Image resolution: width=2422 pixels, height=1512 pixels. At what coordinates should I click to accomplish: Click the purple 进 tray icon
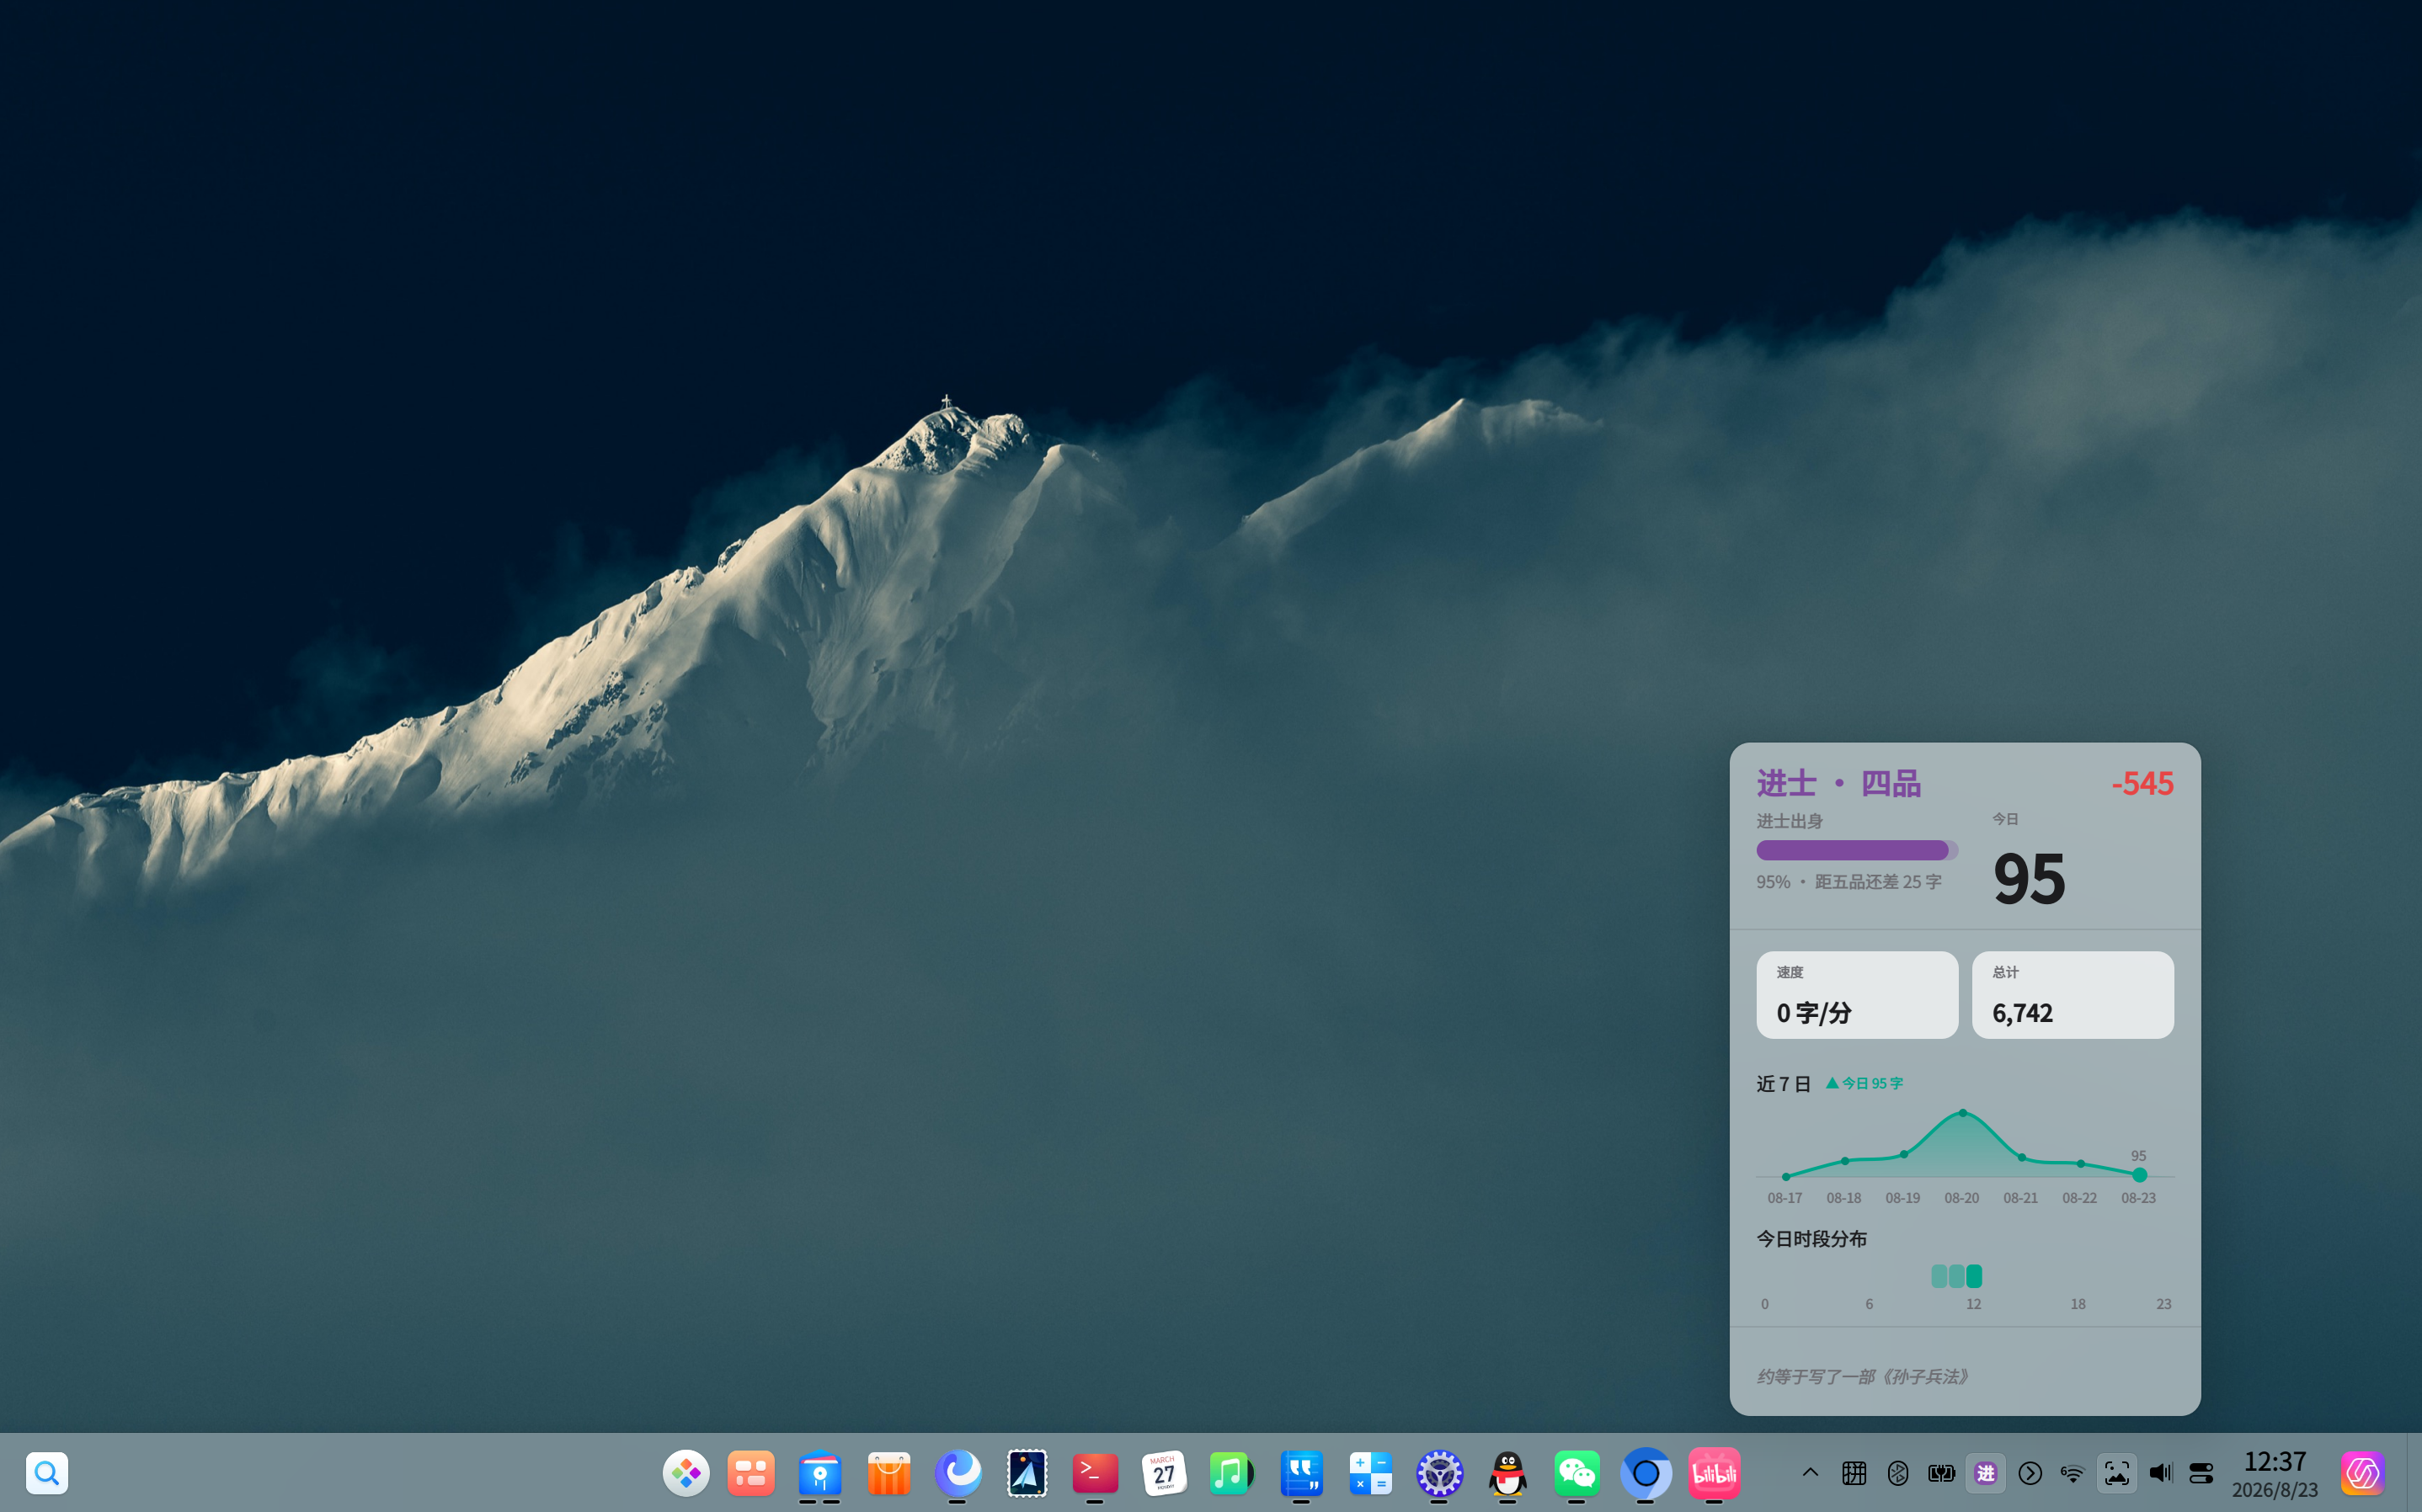[1986, 1473]
